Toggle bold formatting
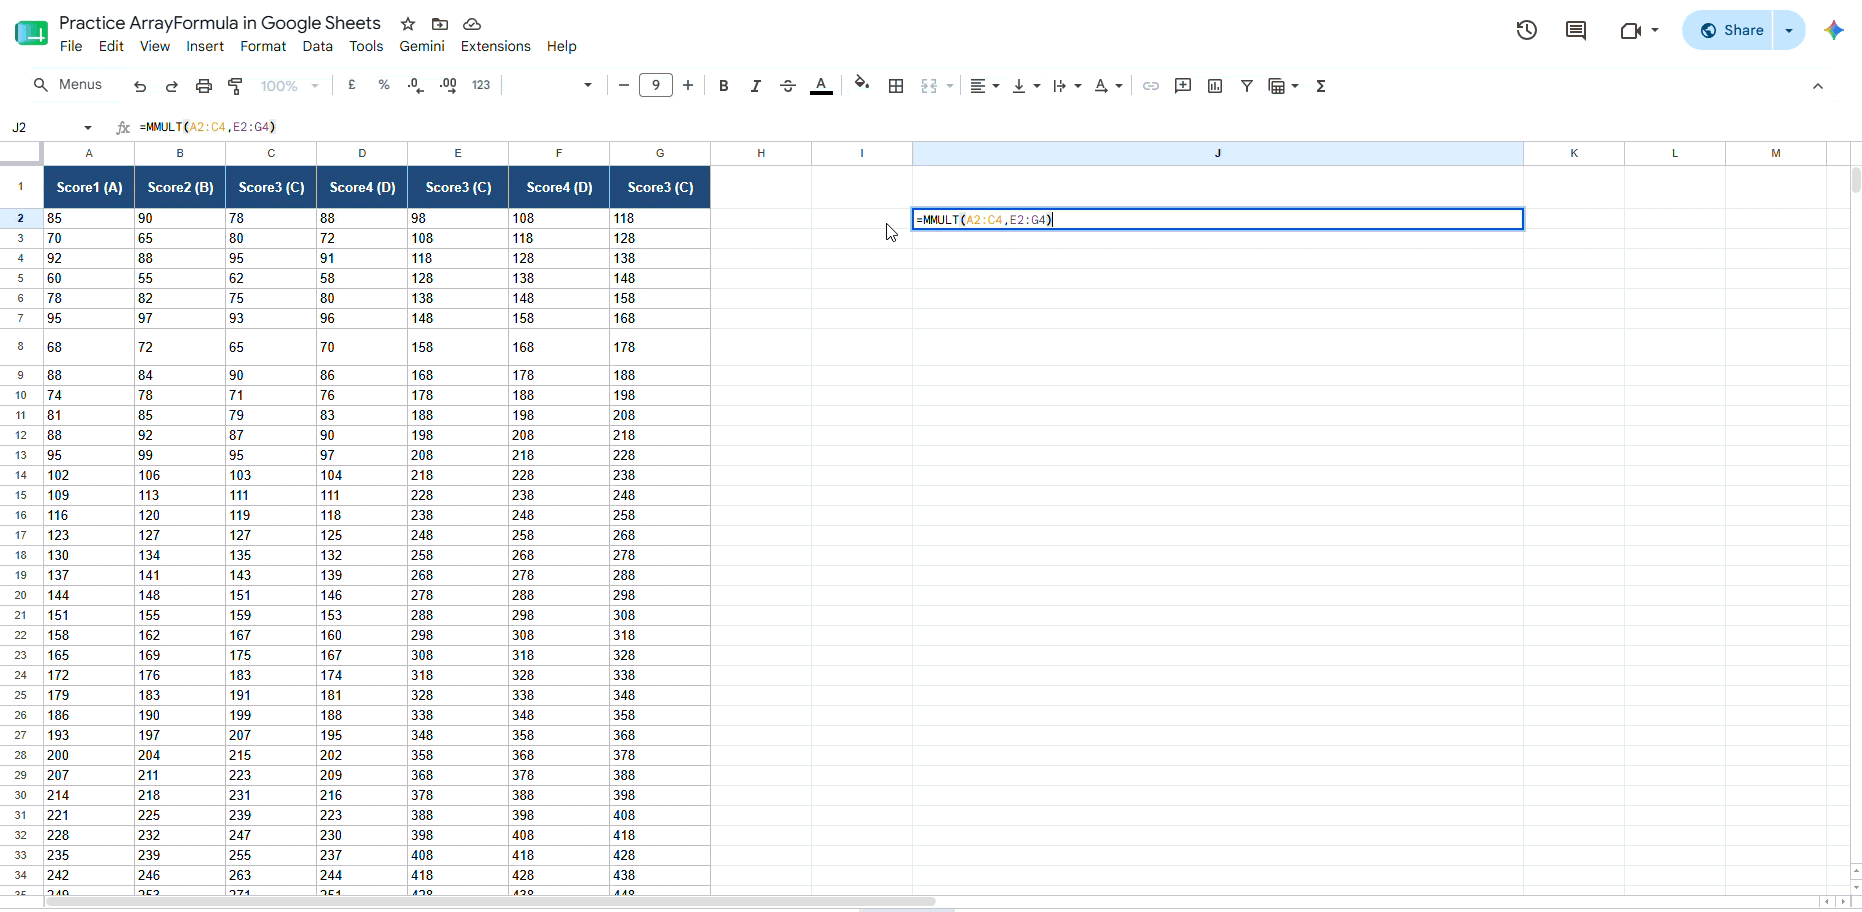The width and height of the screenshot is (1862, 912). tap(724, 86)
